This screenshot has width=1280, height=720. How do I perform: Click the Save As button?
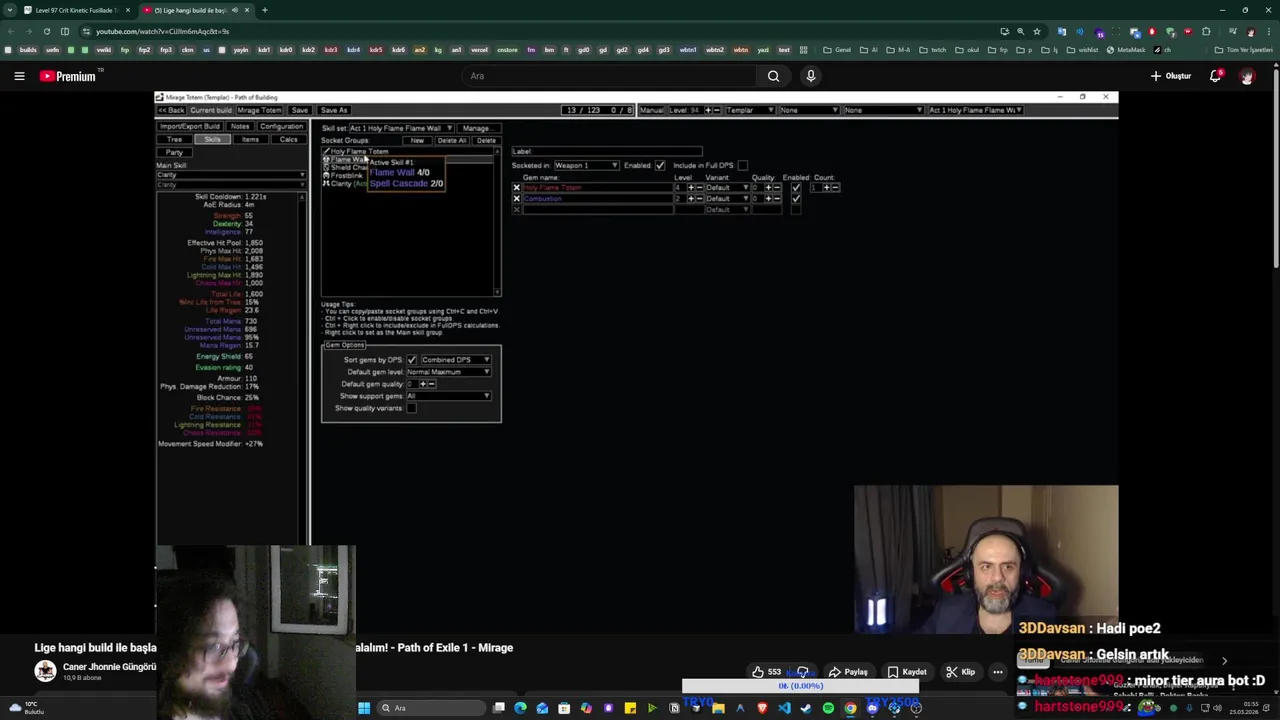coord(334,110)
